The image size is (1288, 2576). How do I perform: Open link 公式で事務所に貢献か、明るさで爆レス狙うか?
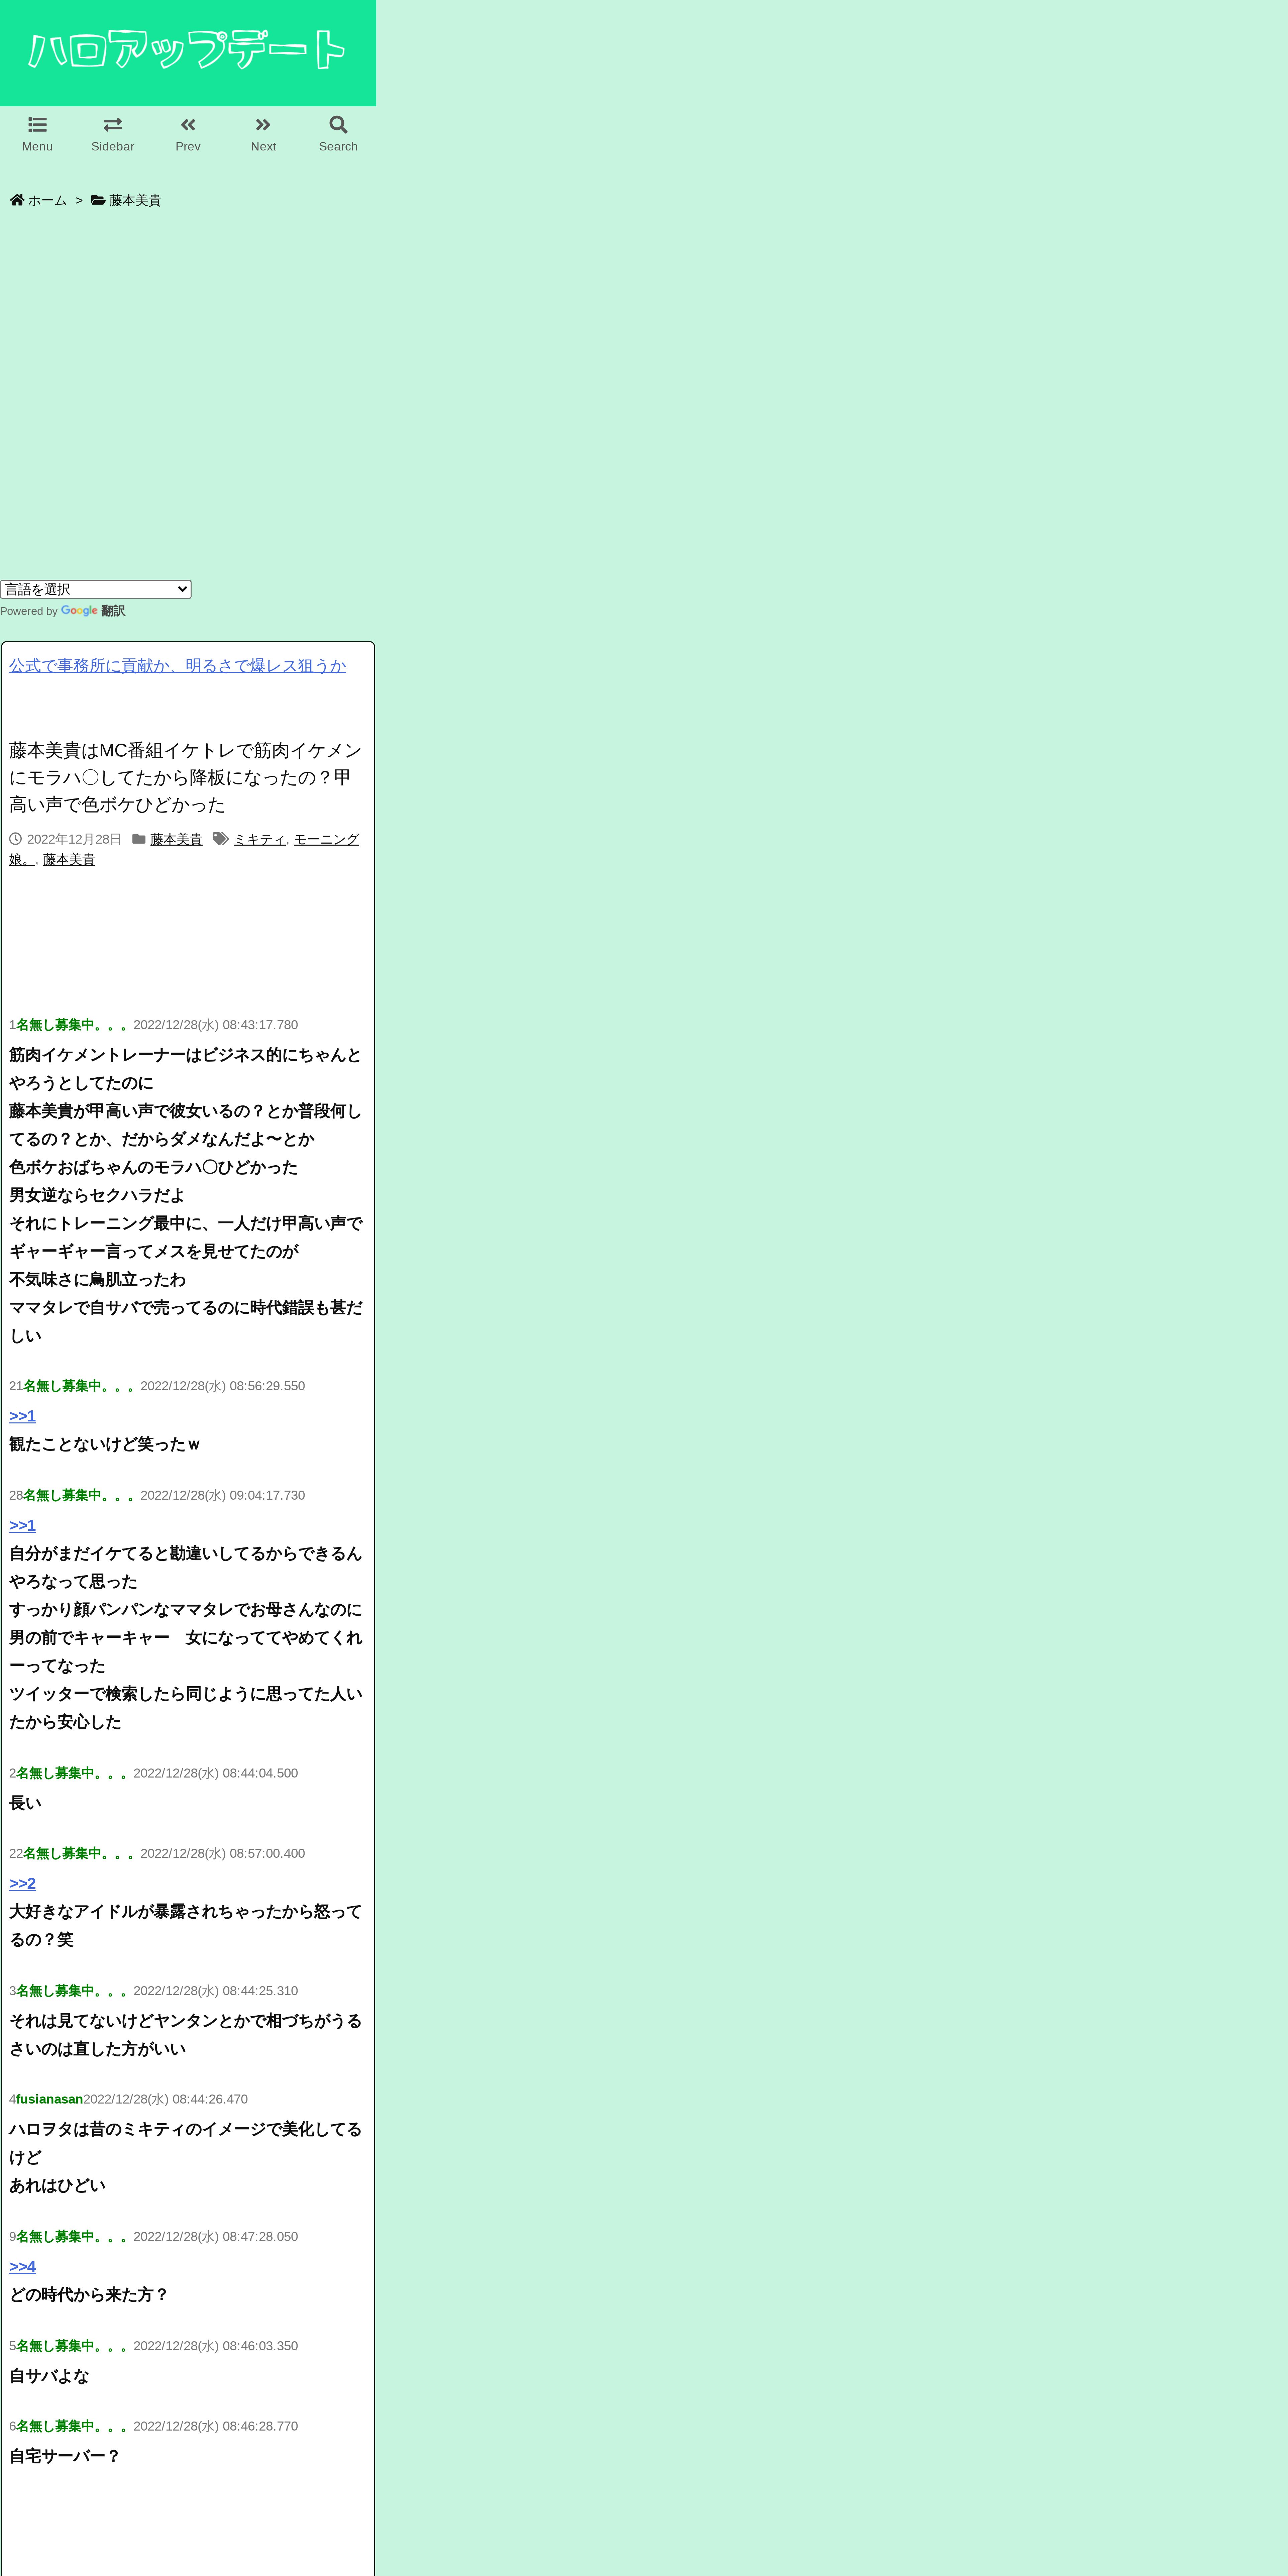(x=177, y=666)
